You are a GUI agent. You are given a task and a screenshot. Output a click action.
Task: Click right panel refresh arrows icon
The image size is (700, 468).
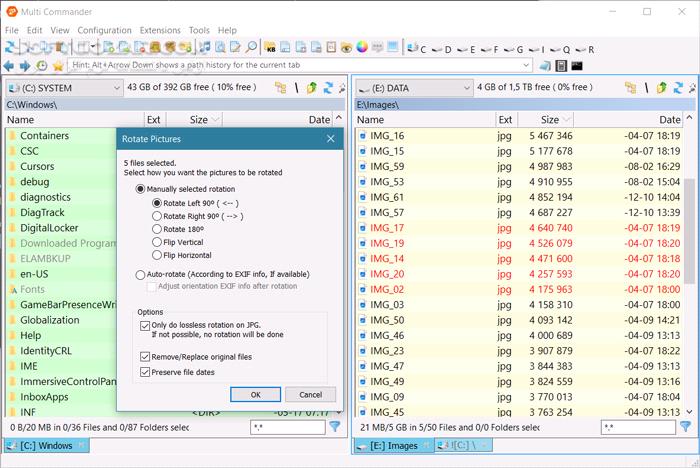click(678, 88)
